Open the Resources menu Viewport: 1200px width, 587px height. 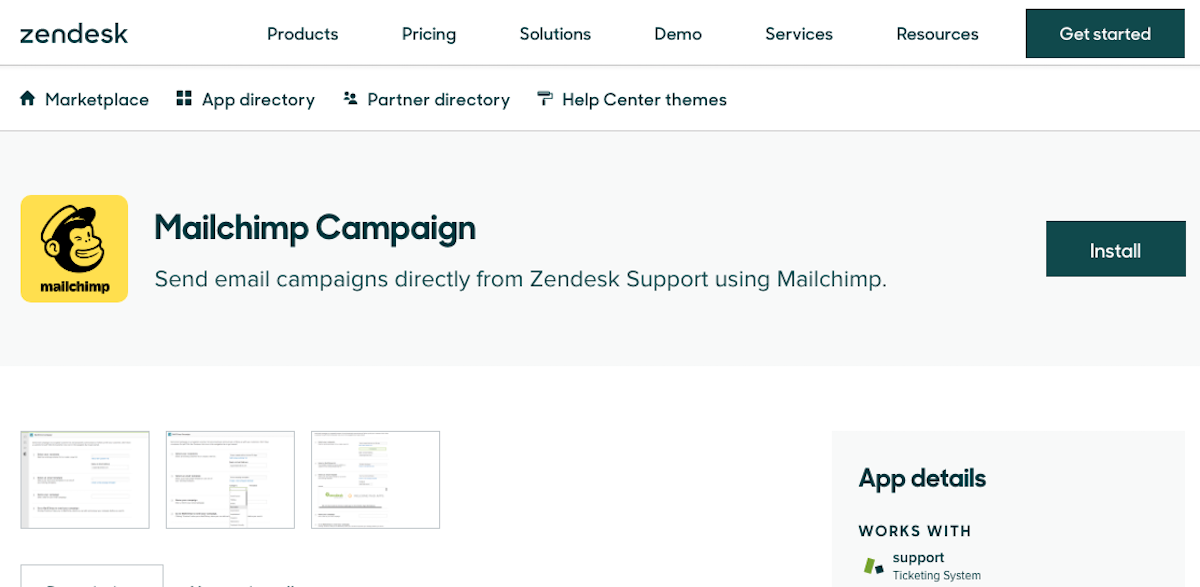[x=937, y=33]
